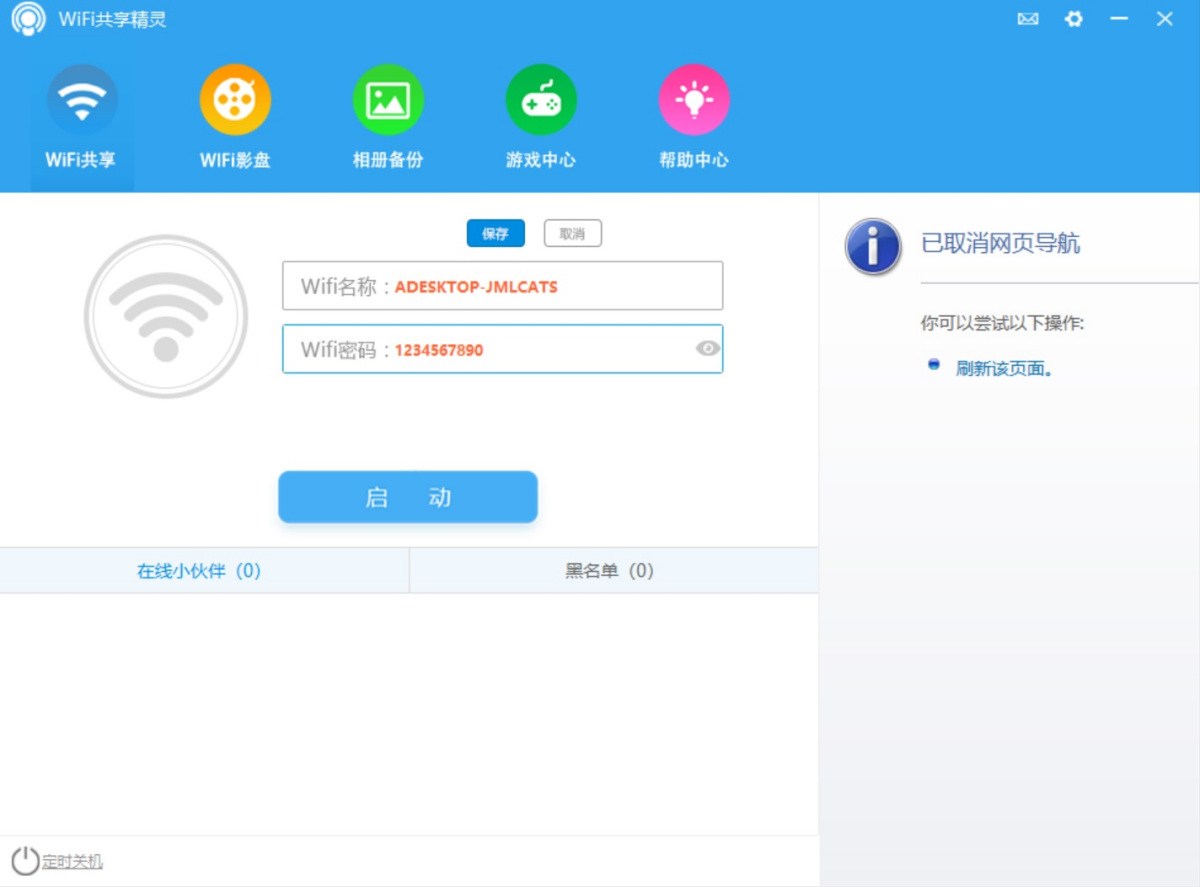
Task: Open 游戏中心 gamepad icon
Action: [x=541, y=101]
